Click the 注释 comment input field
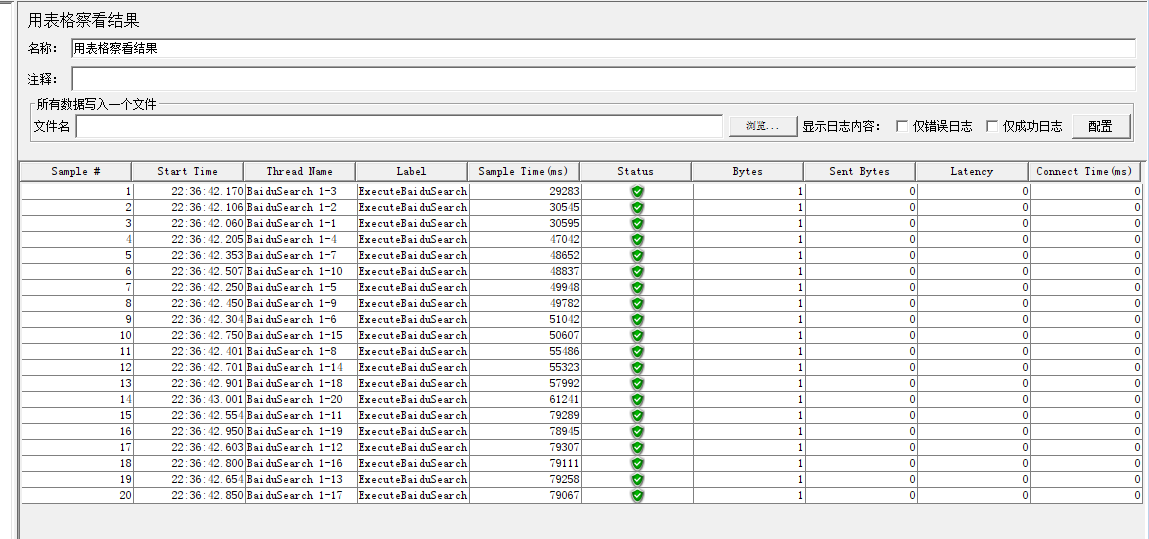 click(603, 79)
